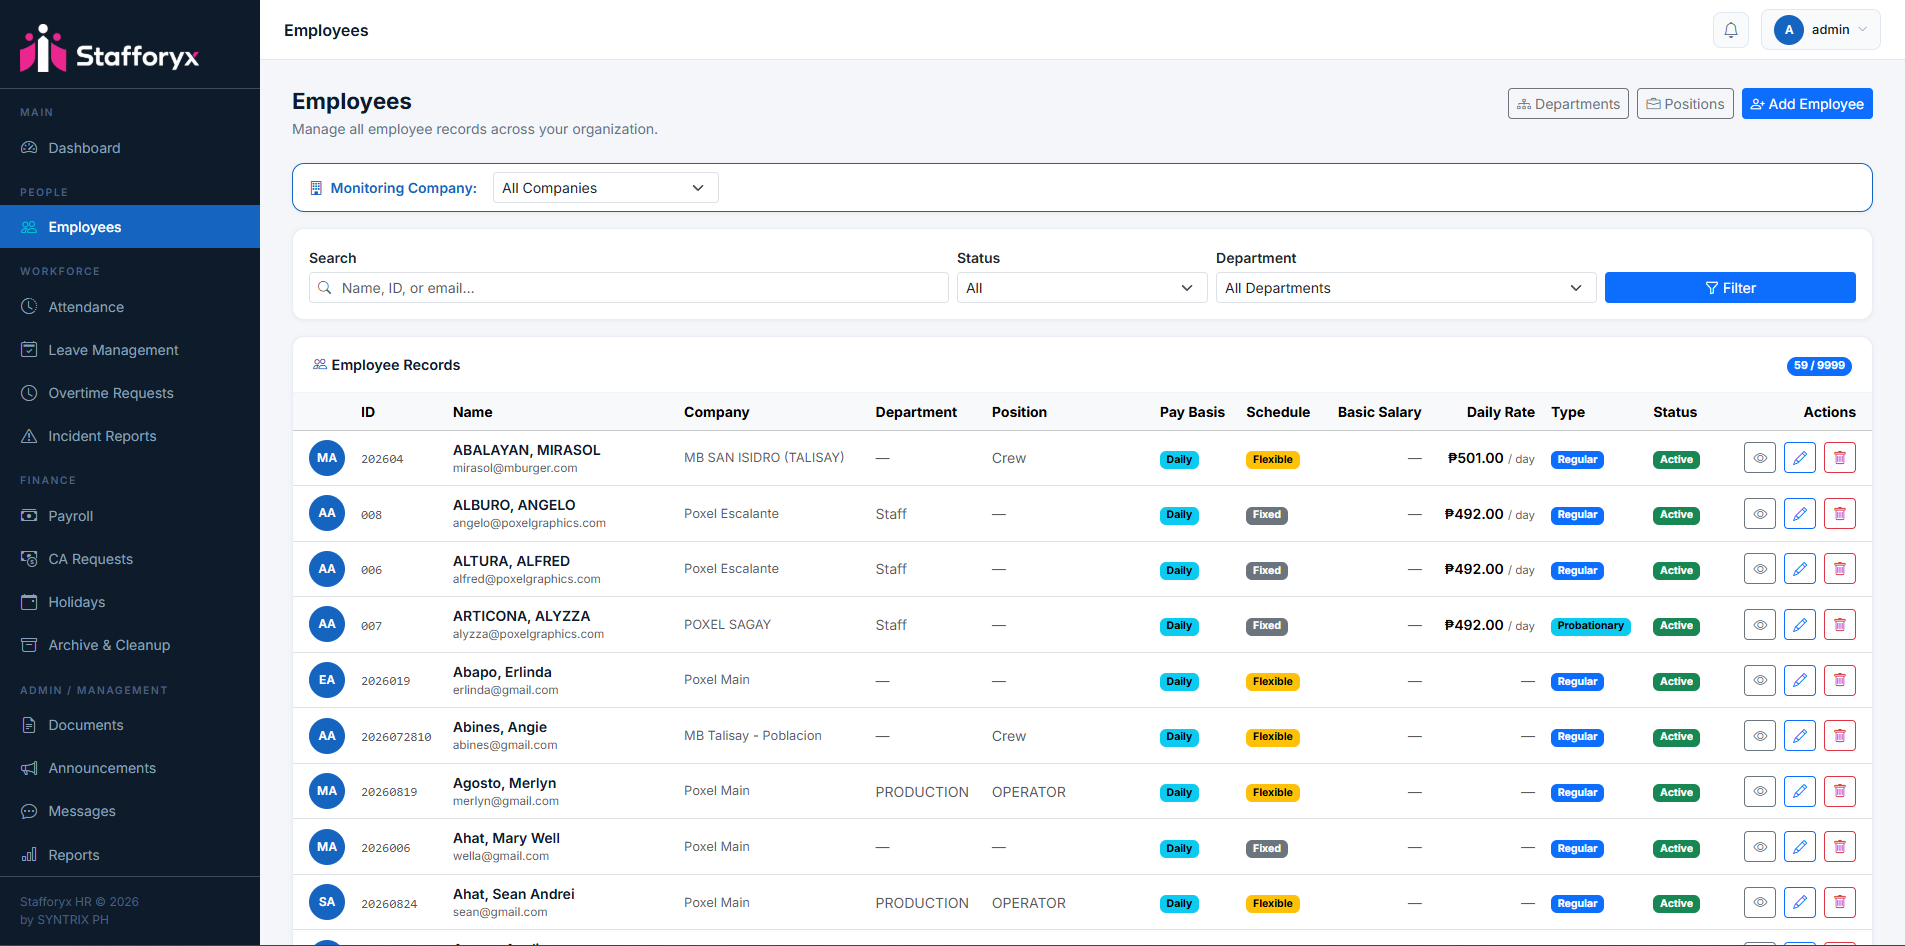Open Incident Reports page

pyautogui.click(x=130, y=436)
